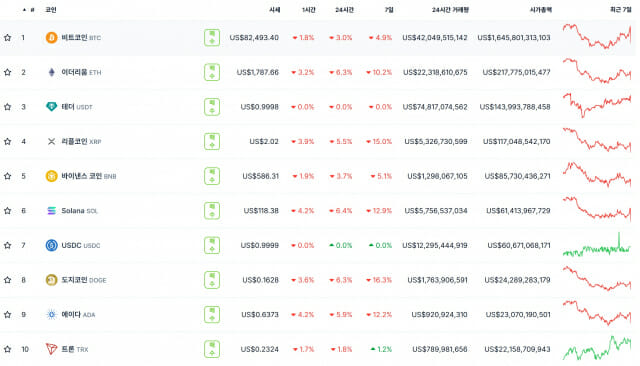
Task: Toggle favorite star for Bitcoin row
Action: tap(7, 38)
